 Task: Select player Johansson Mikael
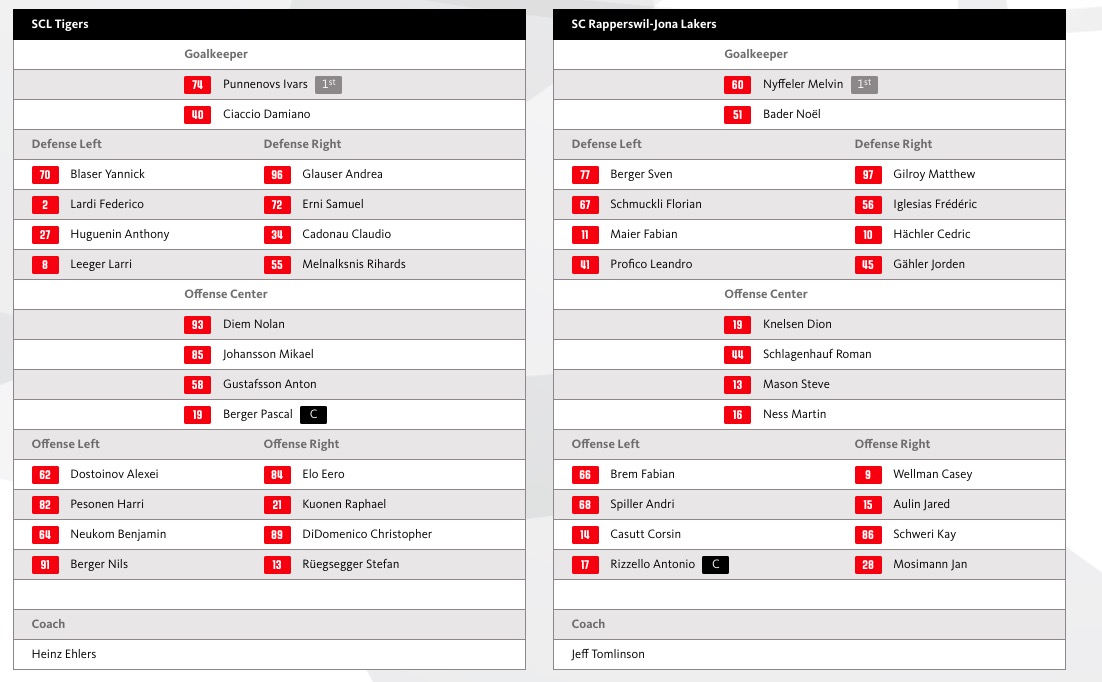(268, 354)
